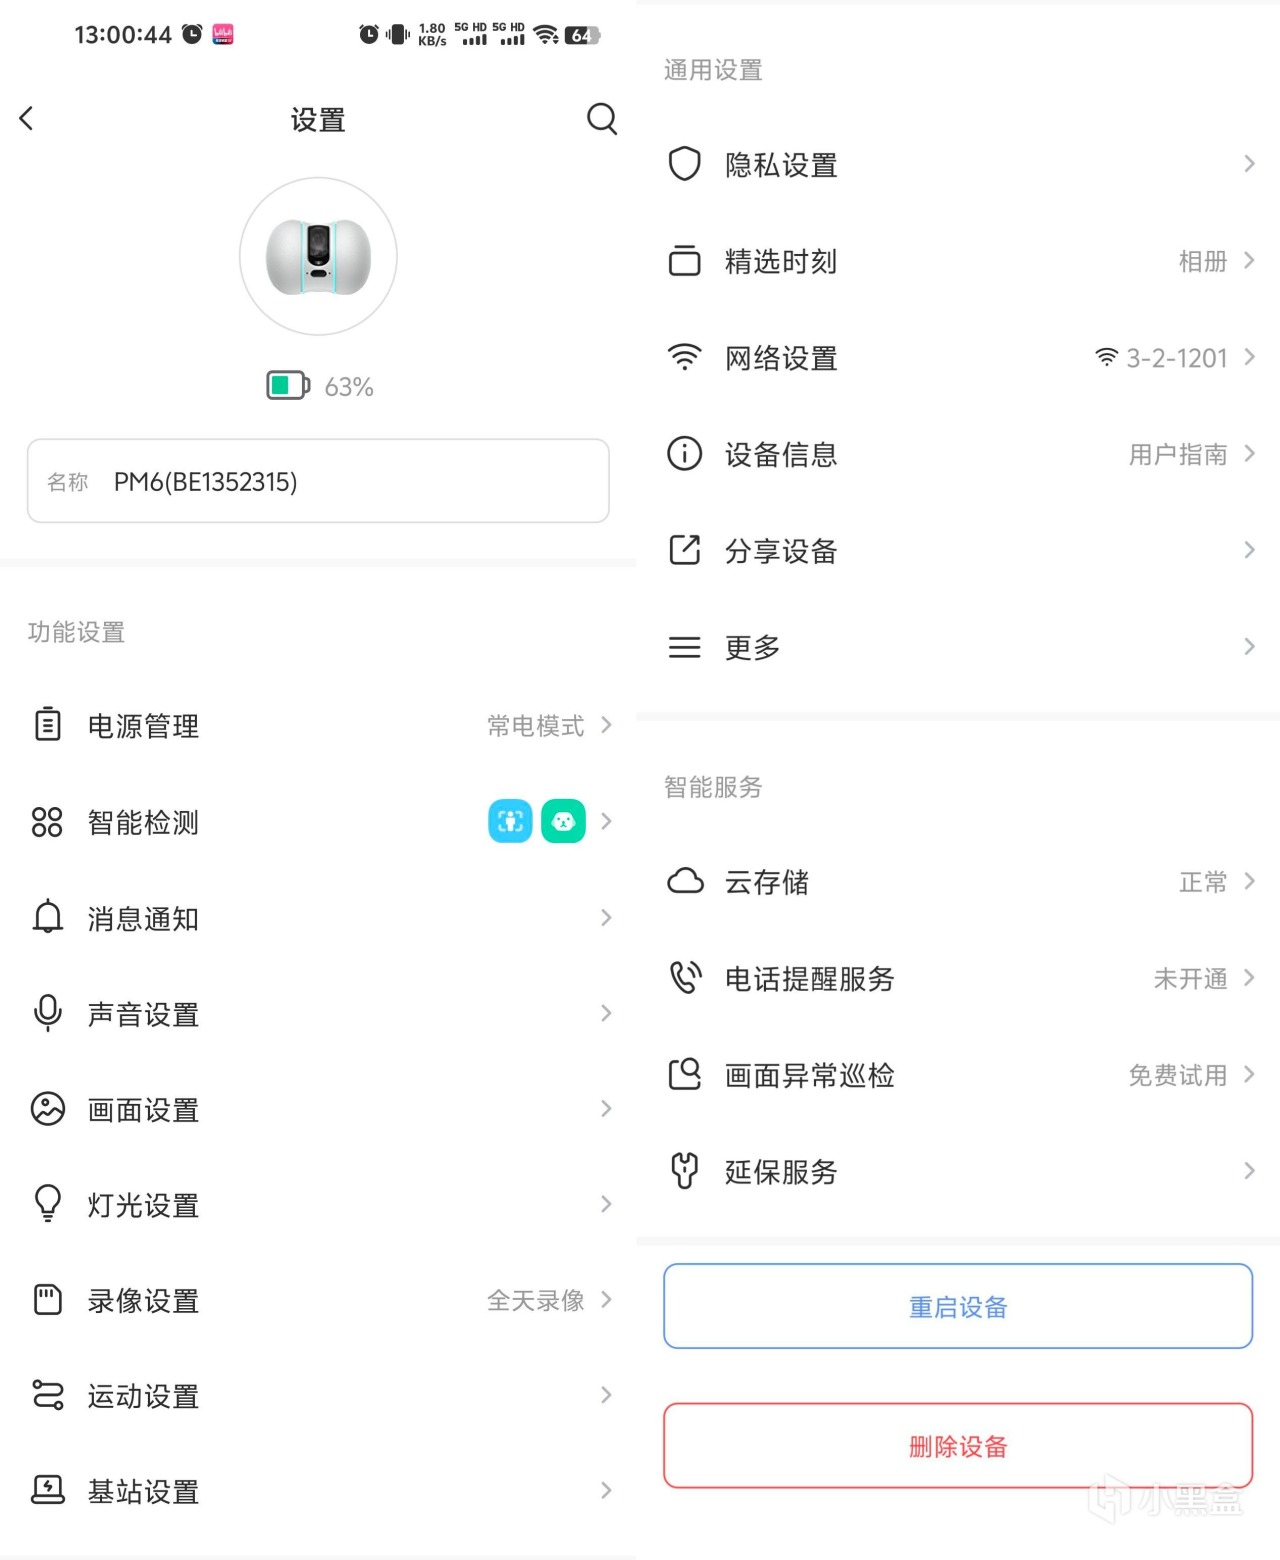Screen dimensions: 1280x1560
Task: Open the 更多 menu item
Action: (x=752, y=647)
